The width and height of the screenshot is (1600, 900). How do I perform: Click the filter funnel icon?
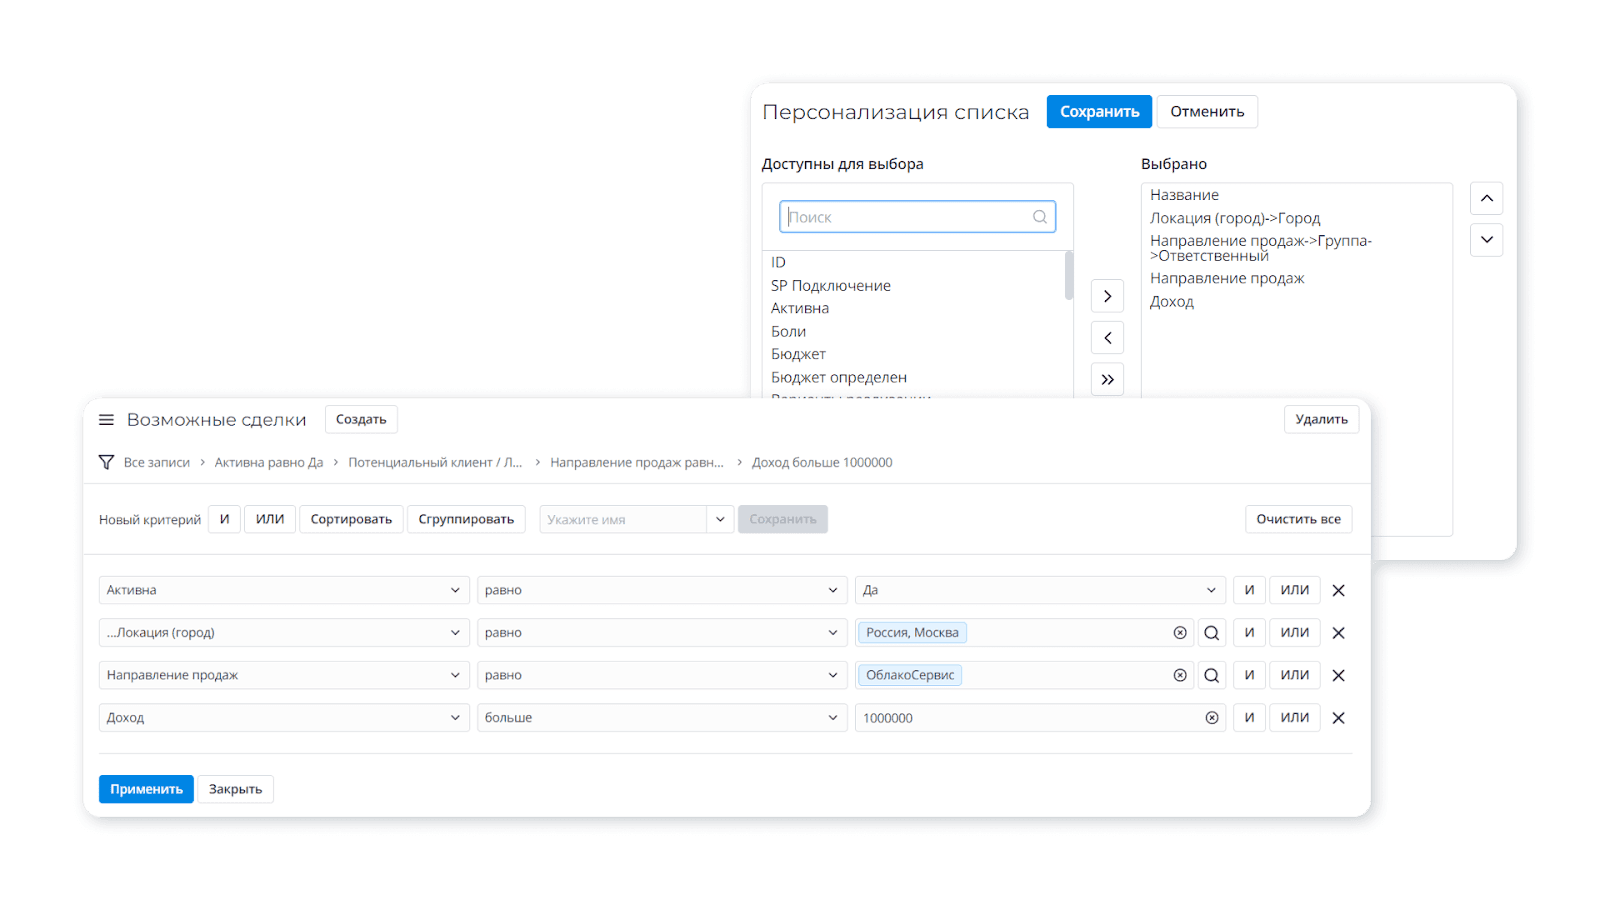pos(106,462)
